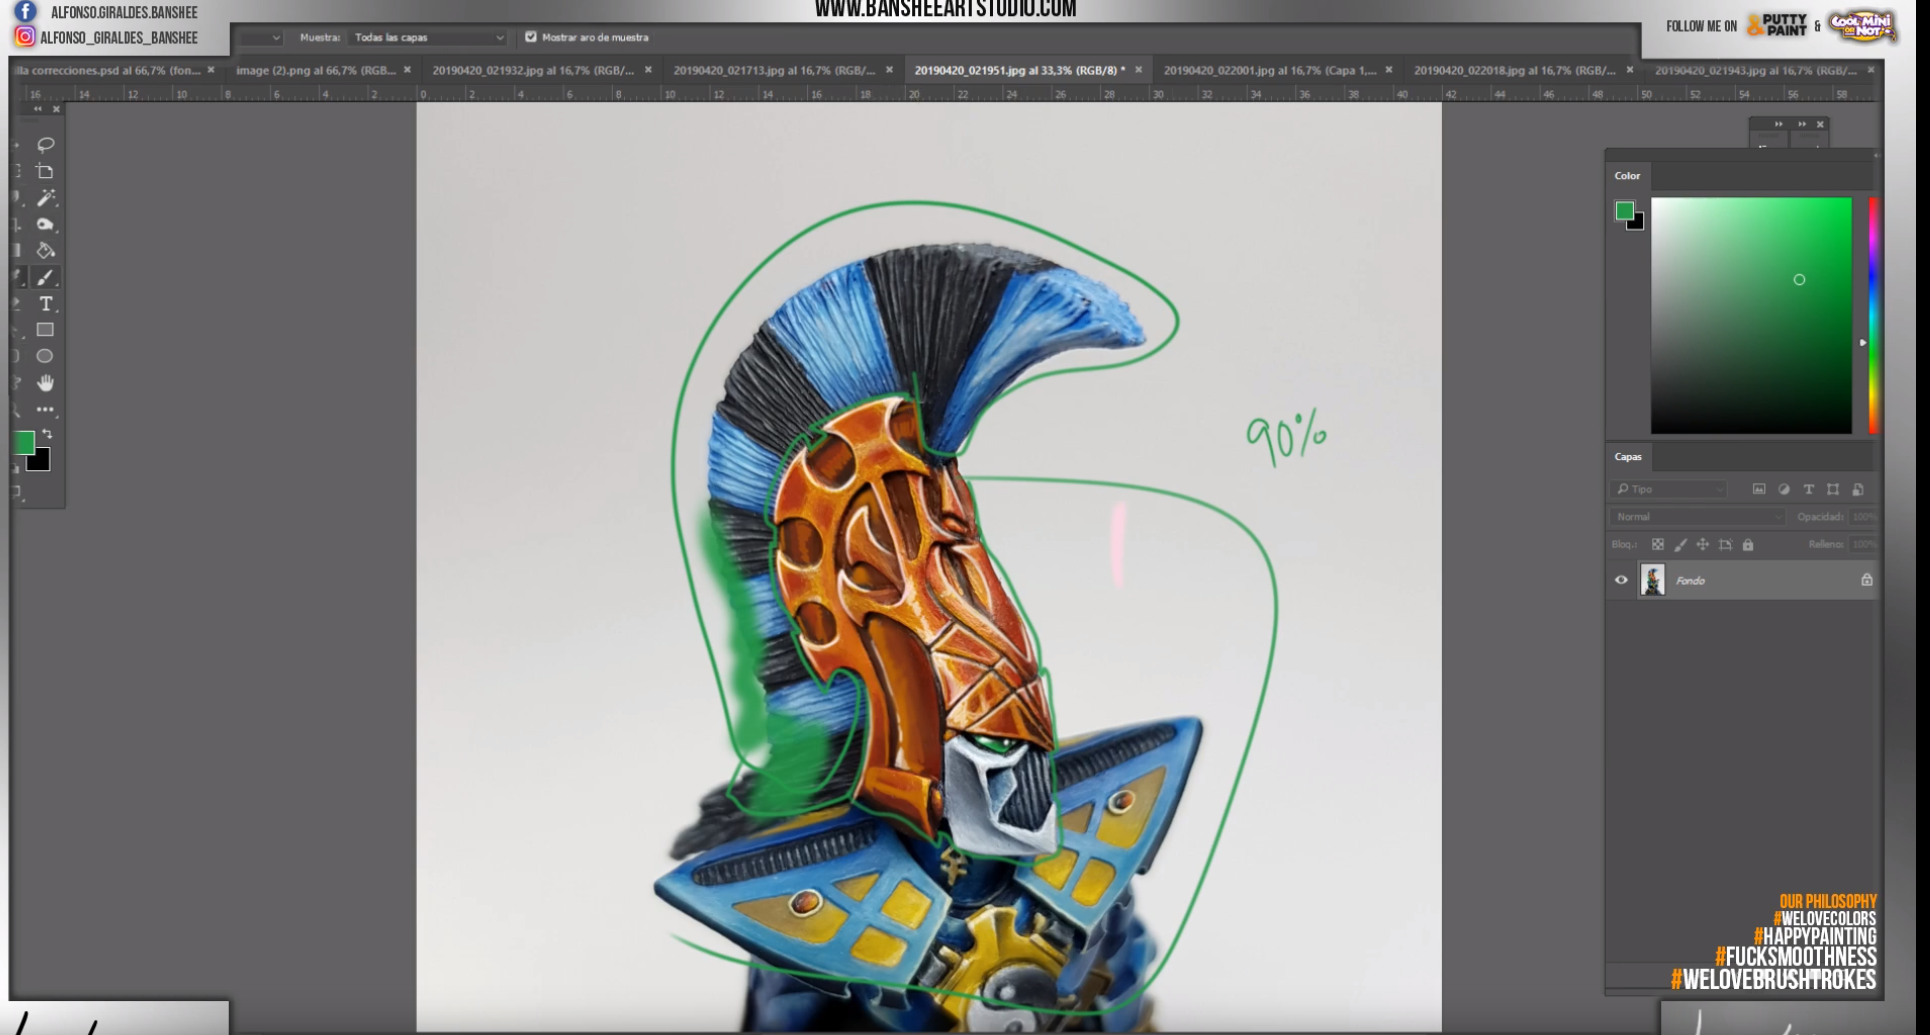This screenshot has width=1930, height=1035.
Task: Swap foreground and background colors
Action: [x=47, y=434]
